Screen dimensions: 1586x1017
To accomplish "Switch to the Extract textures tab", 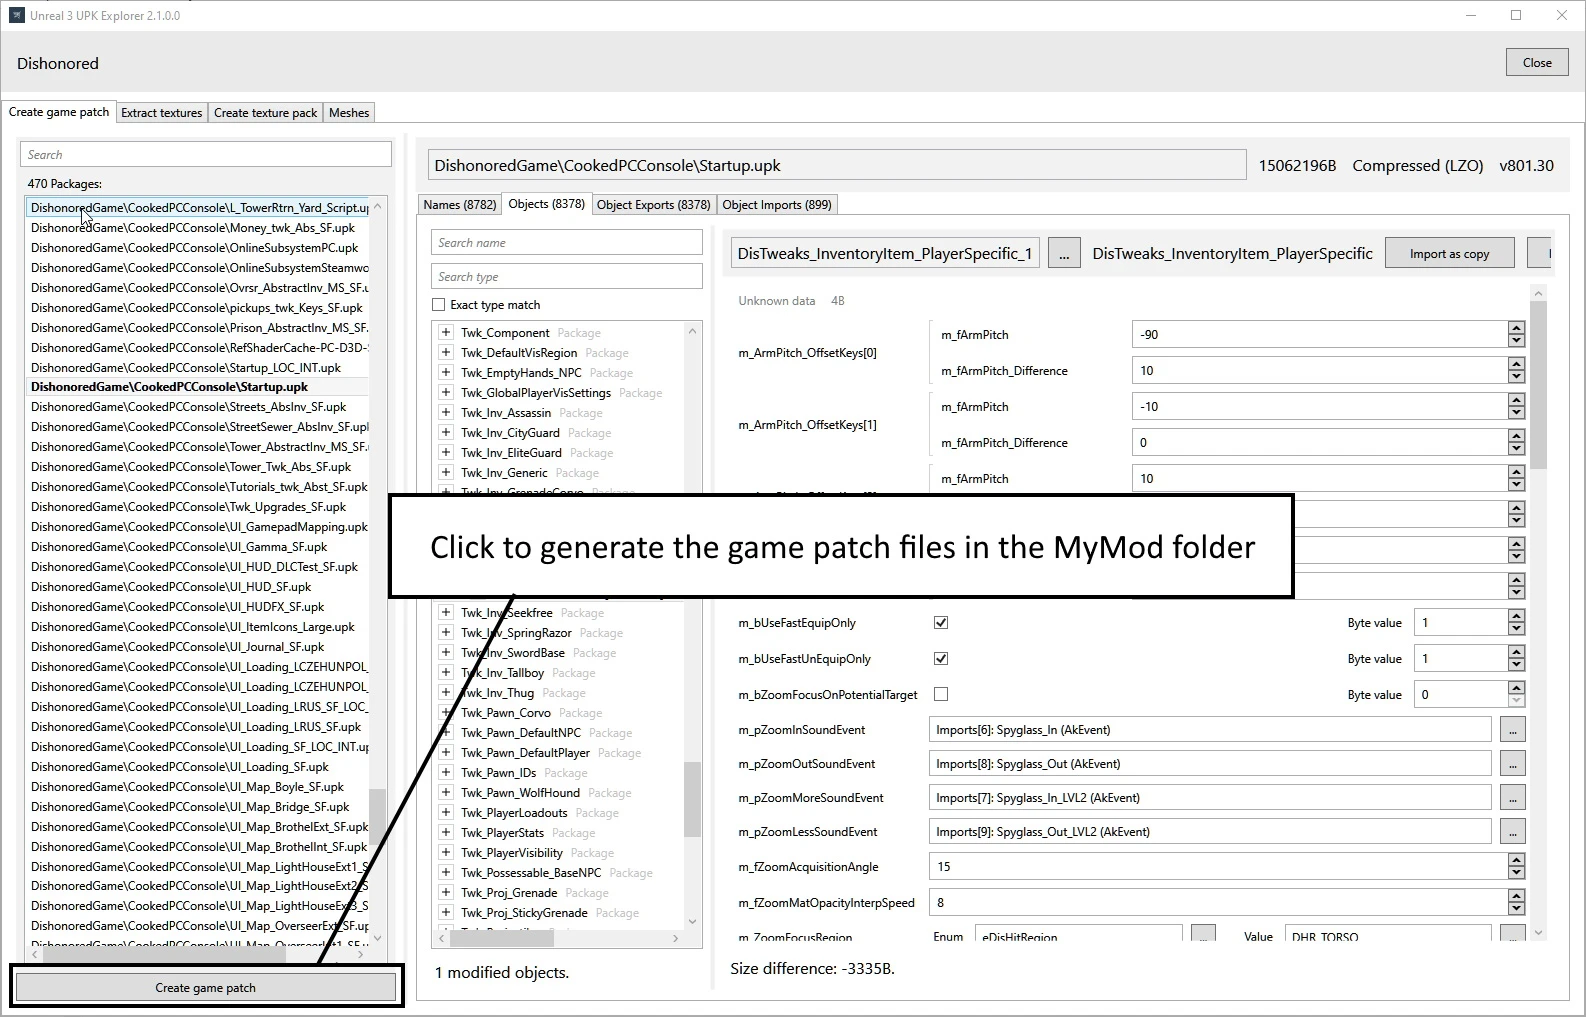I will pos(161,113).
